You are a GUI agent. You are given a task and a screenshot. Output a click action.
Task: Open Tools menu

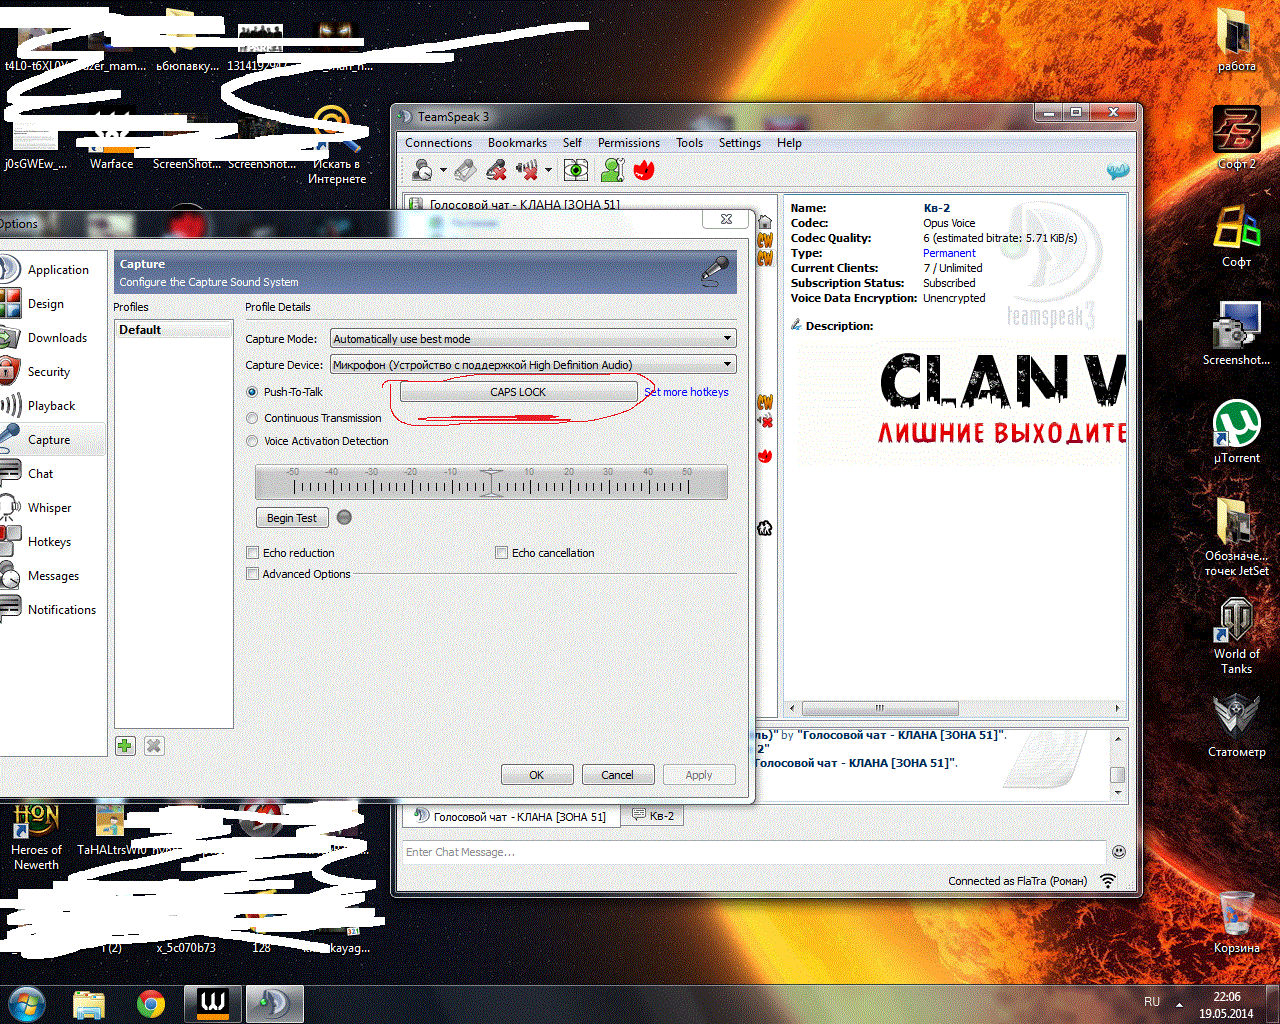click(689, 143)
